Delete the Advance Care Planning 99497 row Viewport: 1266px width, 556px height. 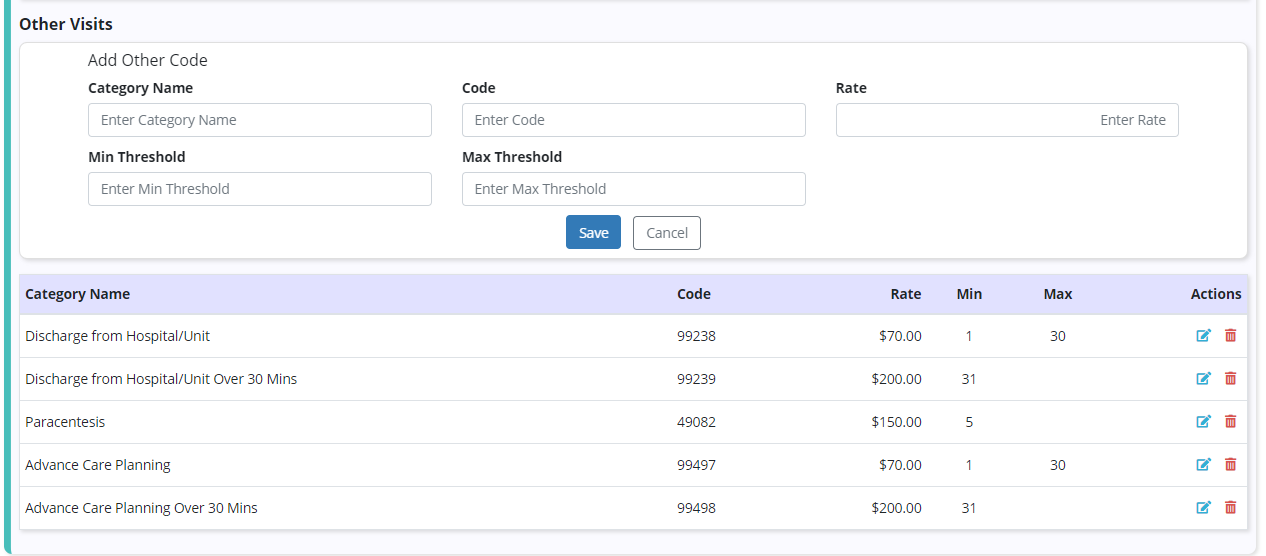click(x=1230, y=465)
